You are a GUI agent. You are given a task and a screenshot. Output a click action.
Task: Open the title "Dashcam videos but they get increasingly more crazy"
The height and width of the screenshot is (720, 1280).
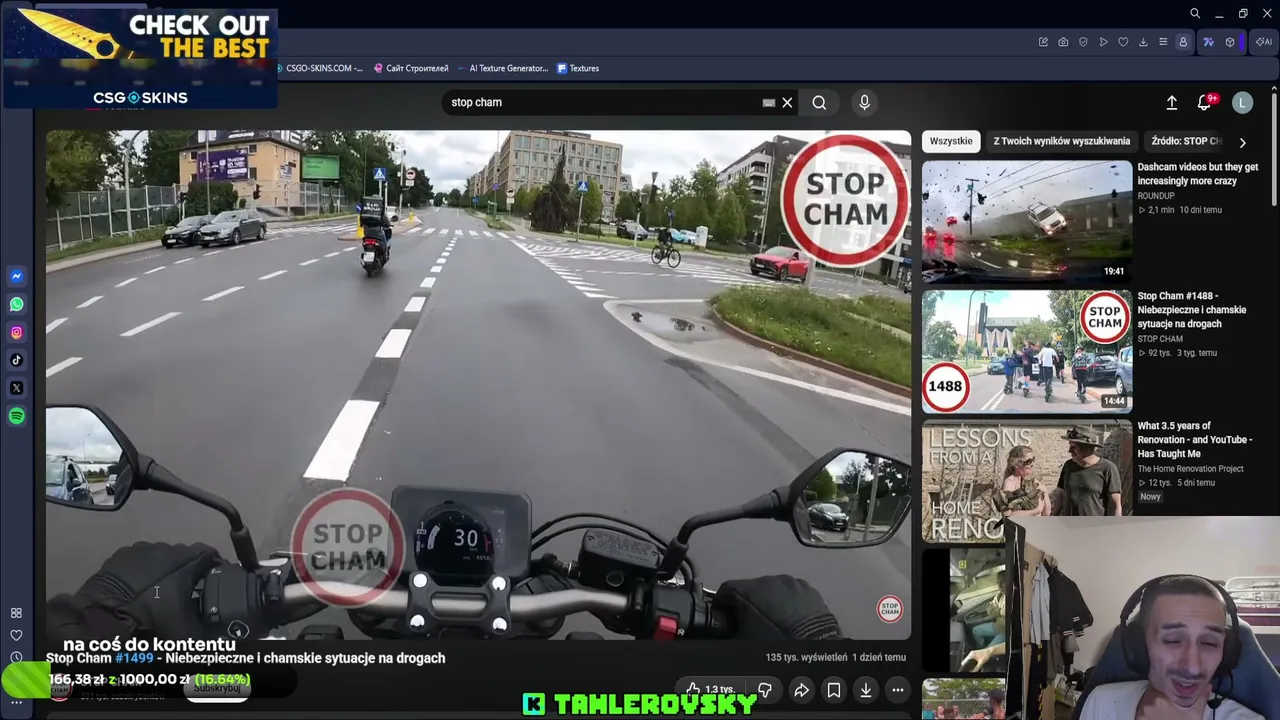coord(1198,174)
